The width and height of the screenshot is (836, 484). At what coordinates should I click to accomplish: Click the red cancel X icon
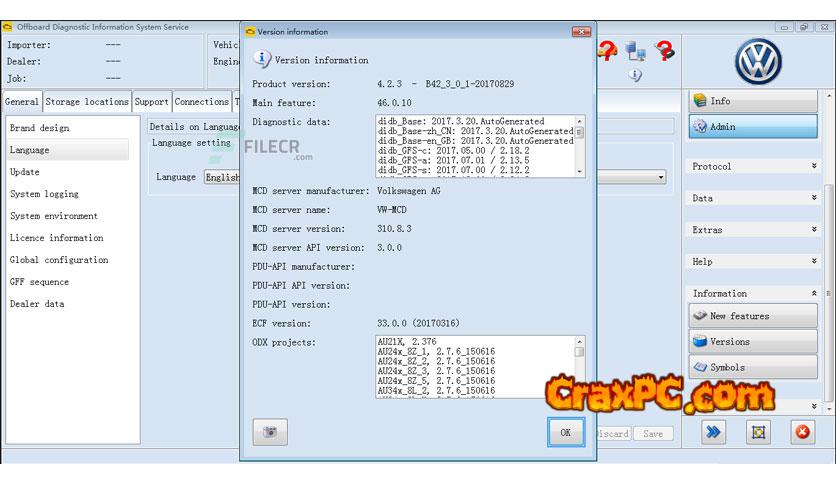coord(802,432)
